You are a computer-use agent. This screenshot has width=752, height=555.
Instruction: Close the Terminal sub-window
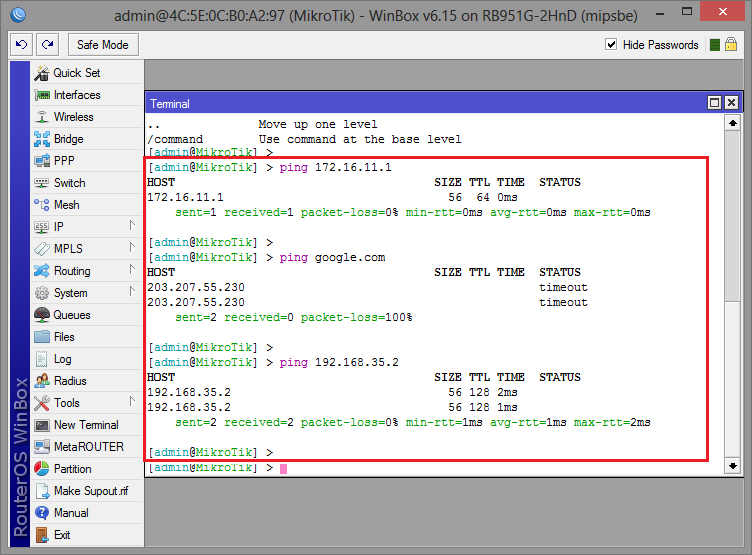[731, 103]
